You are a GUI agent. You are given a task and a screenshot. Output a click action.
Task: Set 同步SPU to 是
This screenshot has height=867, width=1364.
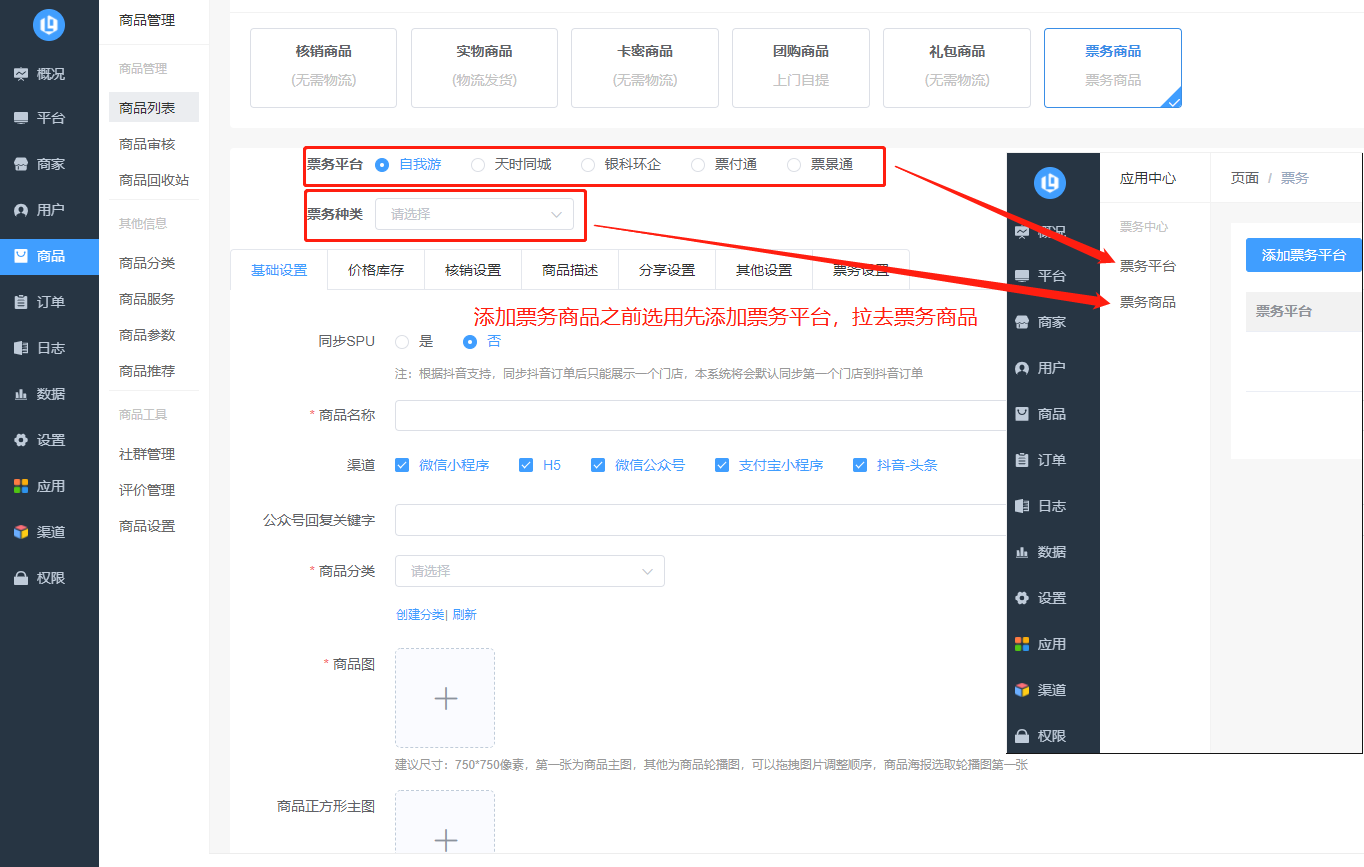pyautogui.click(x=402, y=341)
